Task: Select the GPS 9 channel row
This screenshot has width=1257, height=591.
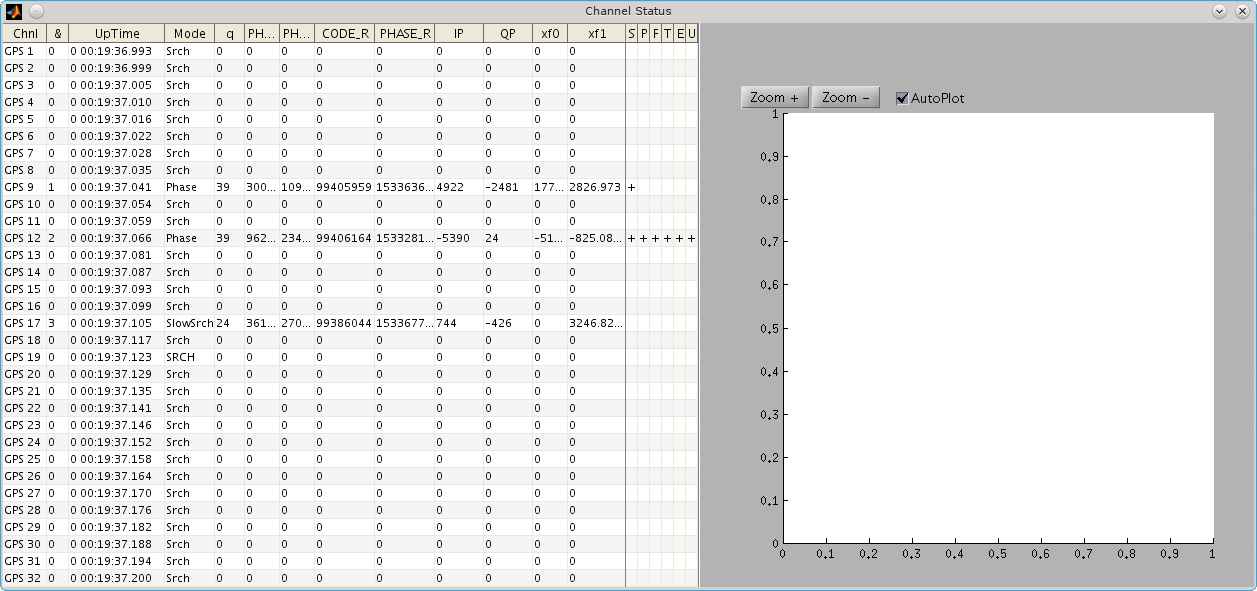Action: (x=20, y=187)
